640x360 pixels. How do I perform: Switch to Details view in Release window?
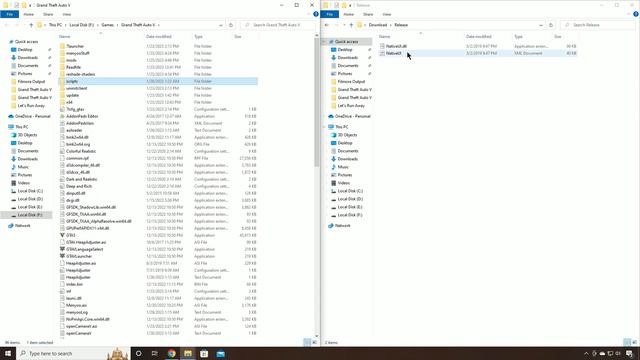[627, 342]
